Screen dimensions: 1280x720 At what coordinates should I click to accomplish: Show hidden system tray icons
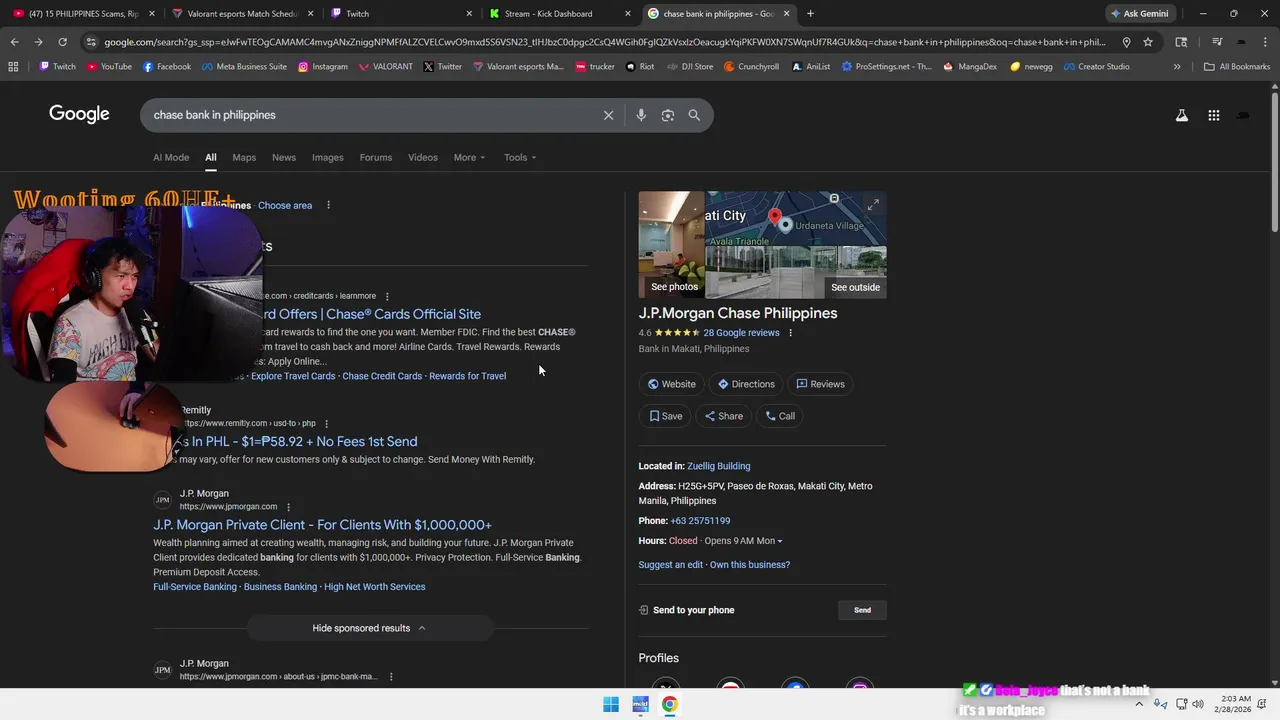[1139, 704]
